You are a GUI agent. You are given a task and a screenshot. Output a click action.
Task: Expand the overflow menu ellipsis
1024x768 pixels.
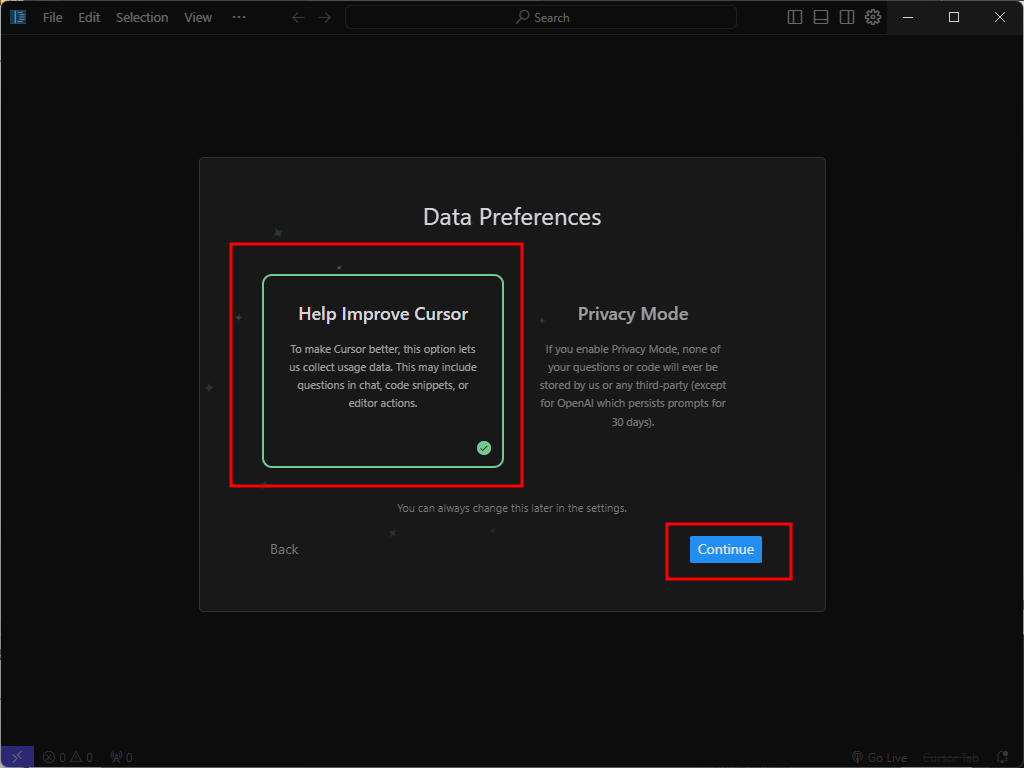[239, 17]
